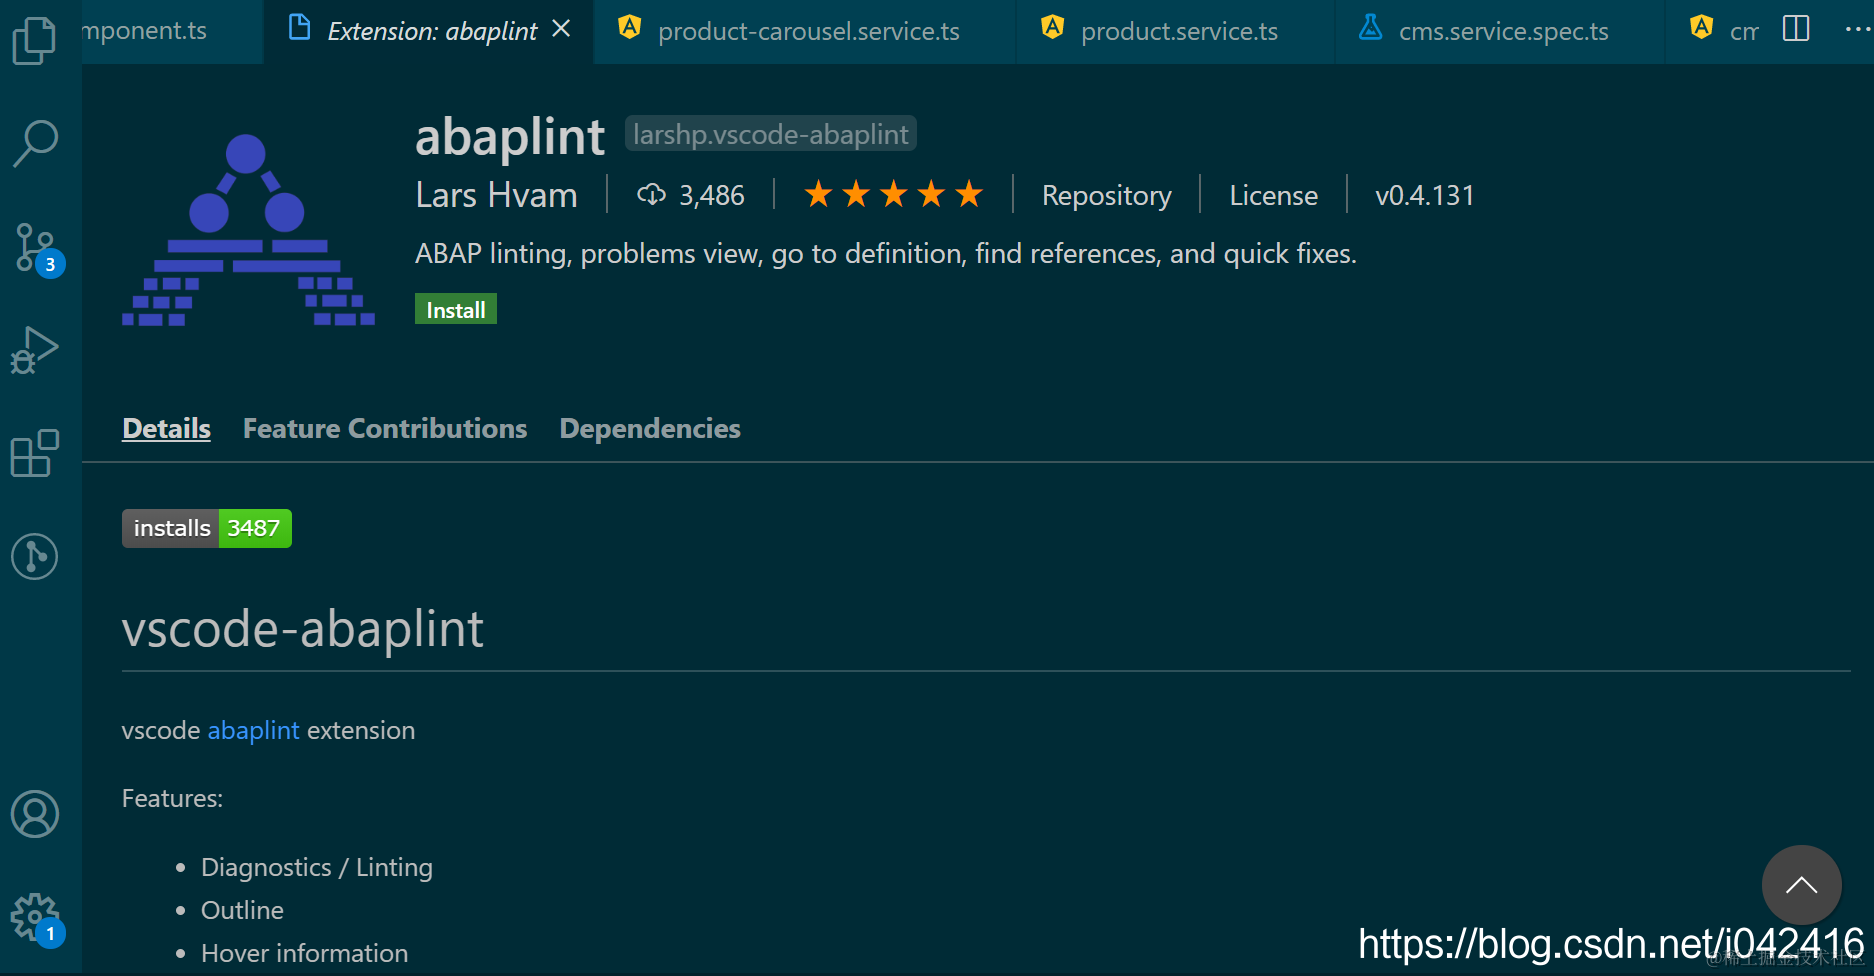Click the Hover information feature item
The width and height of the screenshot is (1874, 976).
coord(304,953)
